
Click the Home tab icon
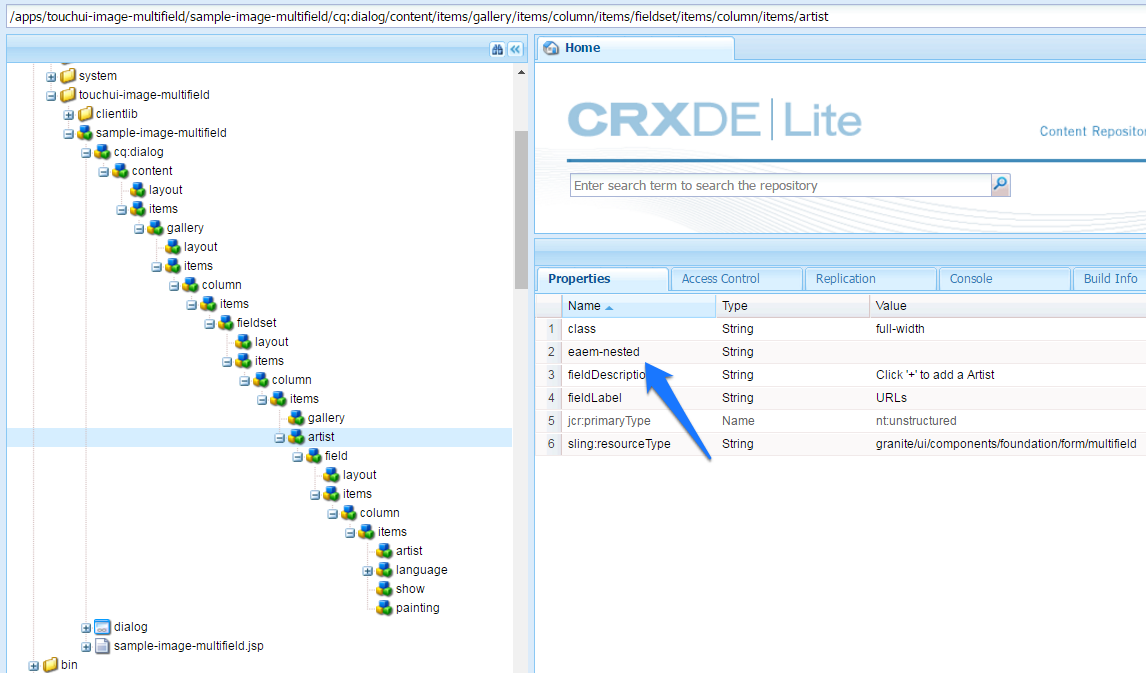coord(552,47)
